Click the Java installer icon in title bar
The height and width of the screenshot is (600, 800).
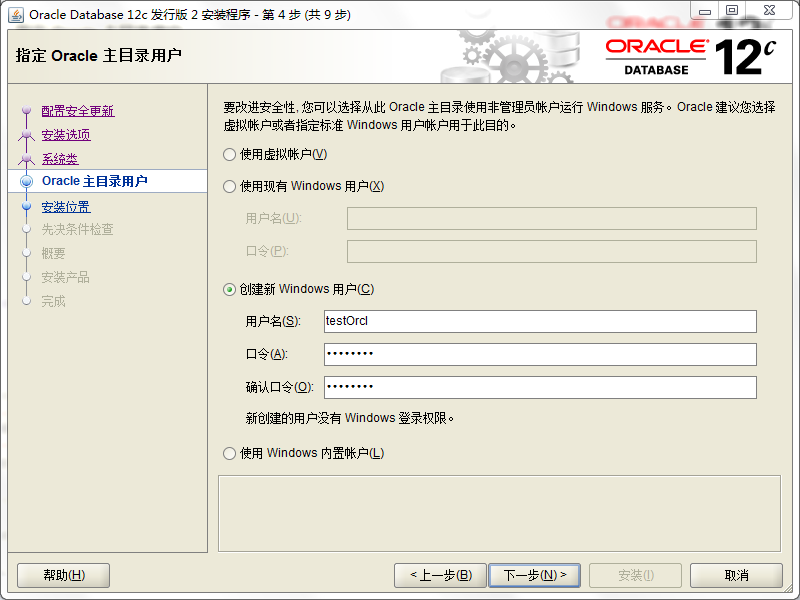pyautogui.click(x=16, y=15)
